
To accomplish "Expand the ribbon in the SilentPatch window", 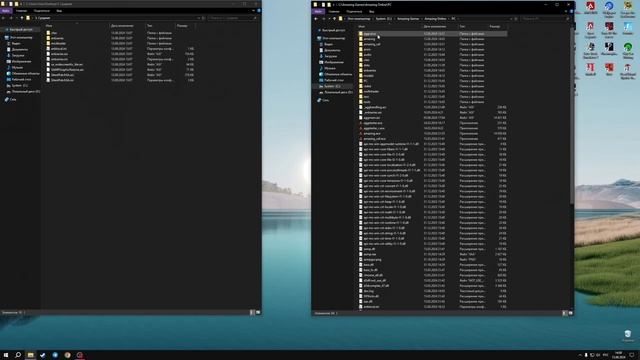I will (x=253, y=11).
